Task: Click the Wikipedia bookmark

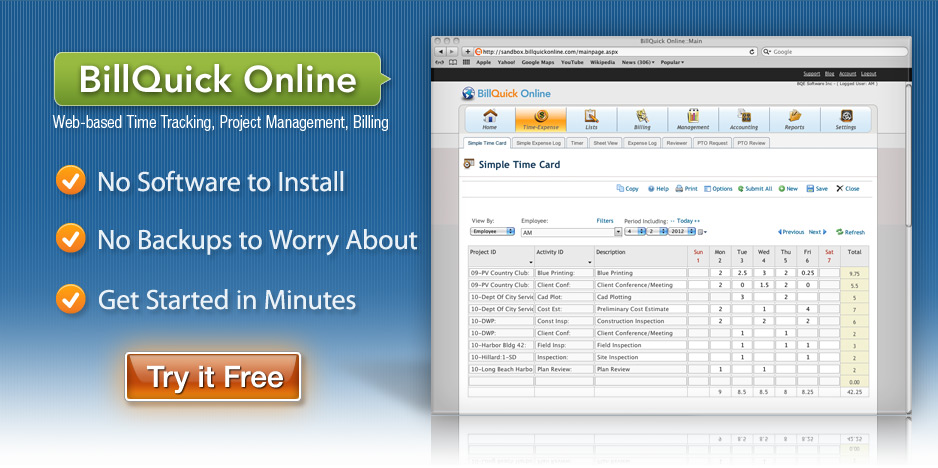Action: [602, 62]
